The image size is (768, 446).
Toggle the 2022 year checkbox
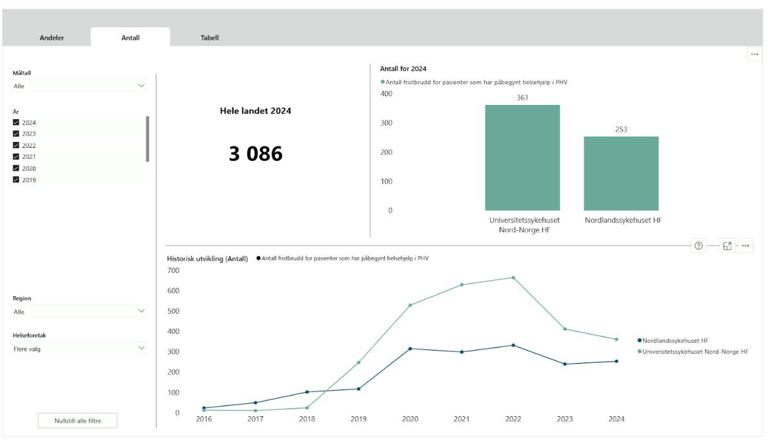coord(16,145)
